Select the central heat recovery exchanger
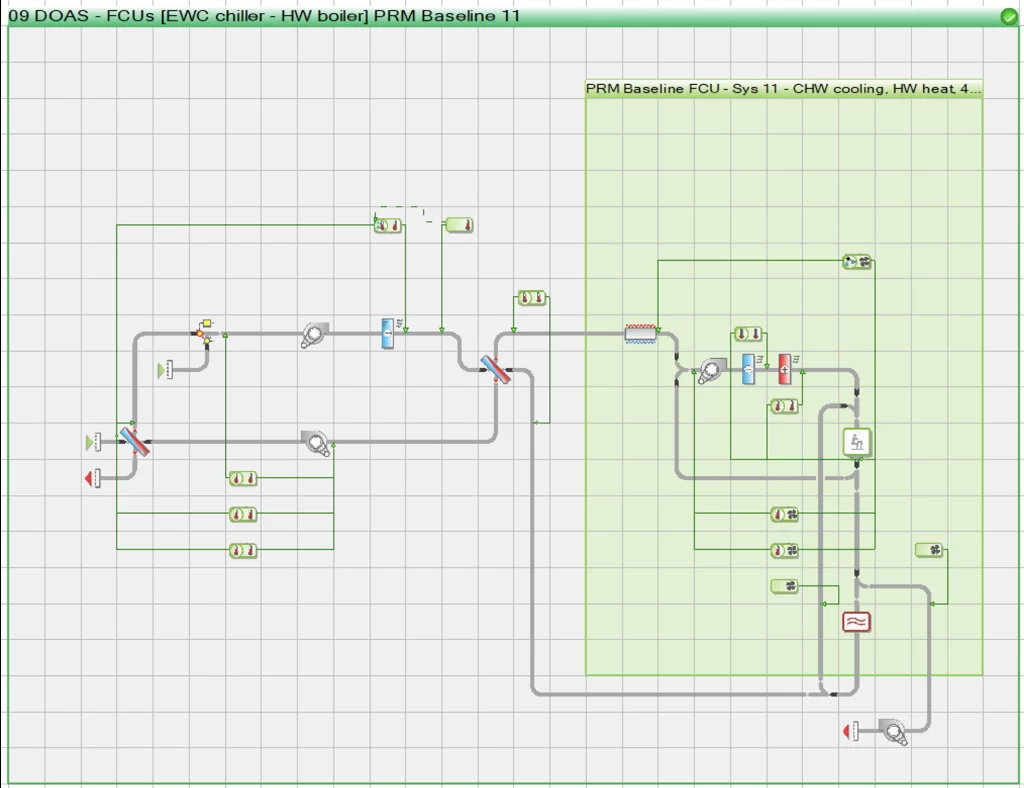 [x=496, y=370]
